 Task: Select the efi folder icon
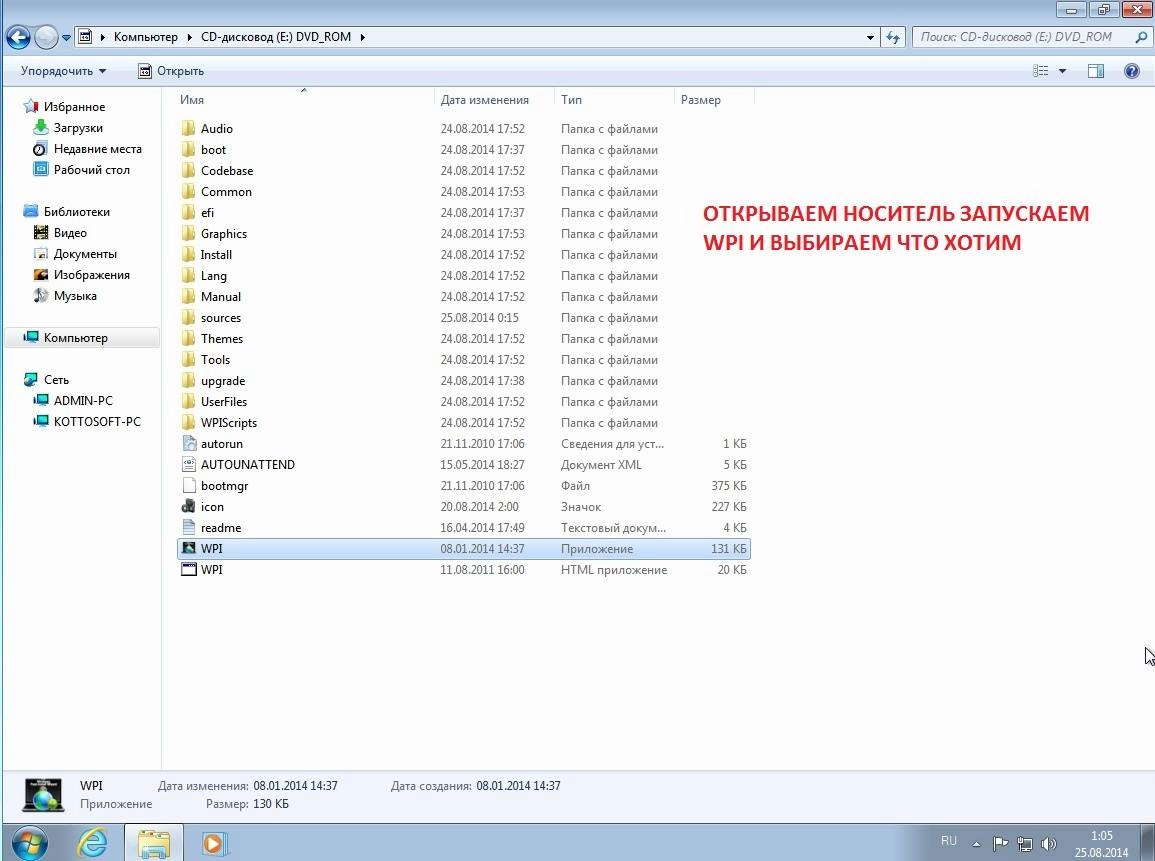point(189,212)
